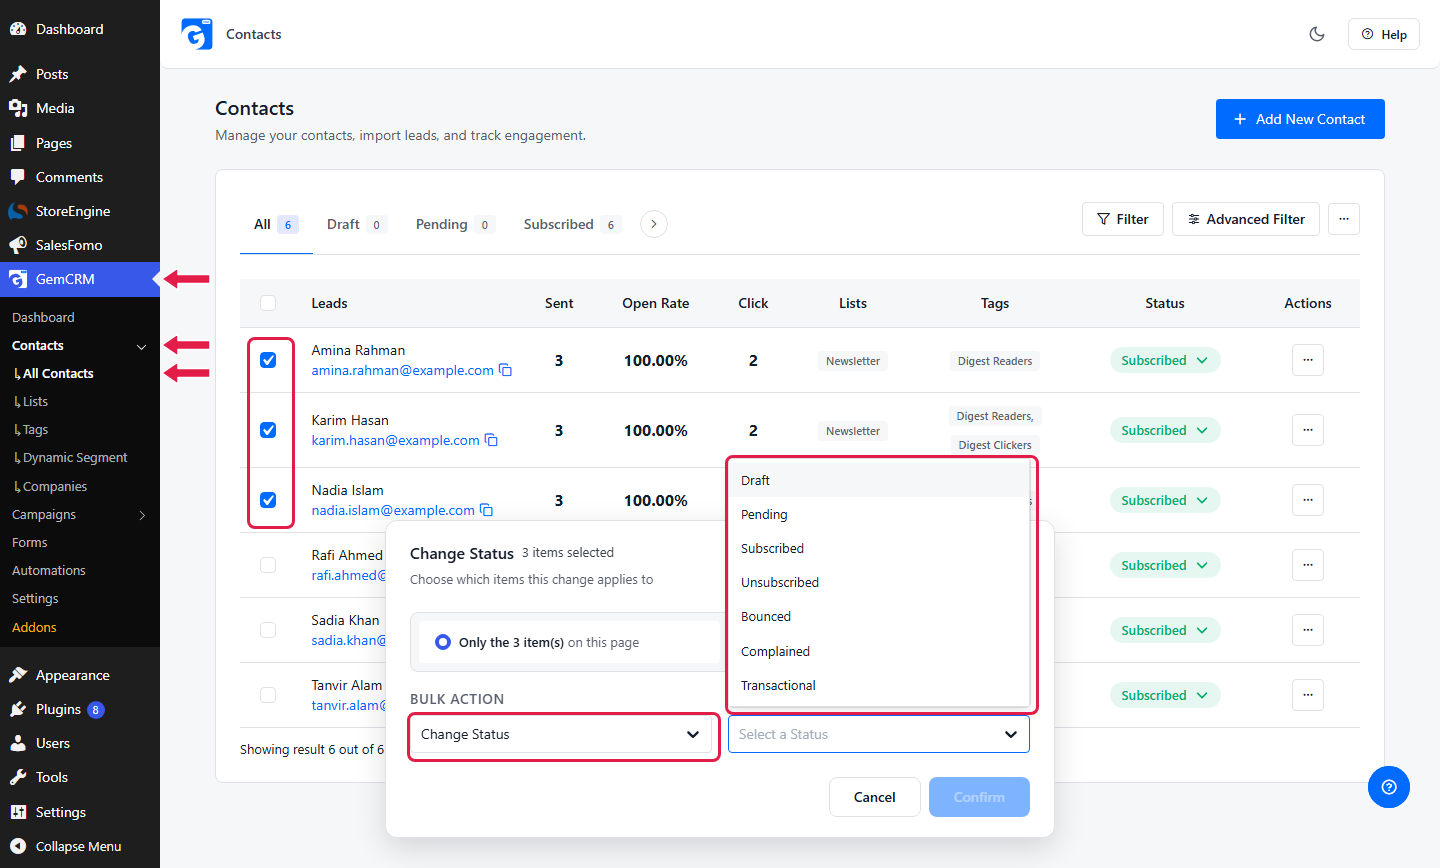Toggle dark mode moon icon
This screenshot has width=1440, height=868.
click(1317, 34)
